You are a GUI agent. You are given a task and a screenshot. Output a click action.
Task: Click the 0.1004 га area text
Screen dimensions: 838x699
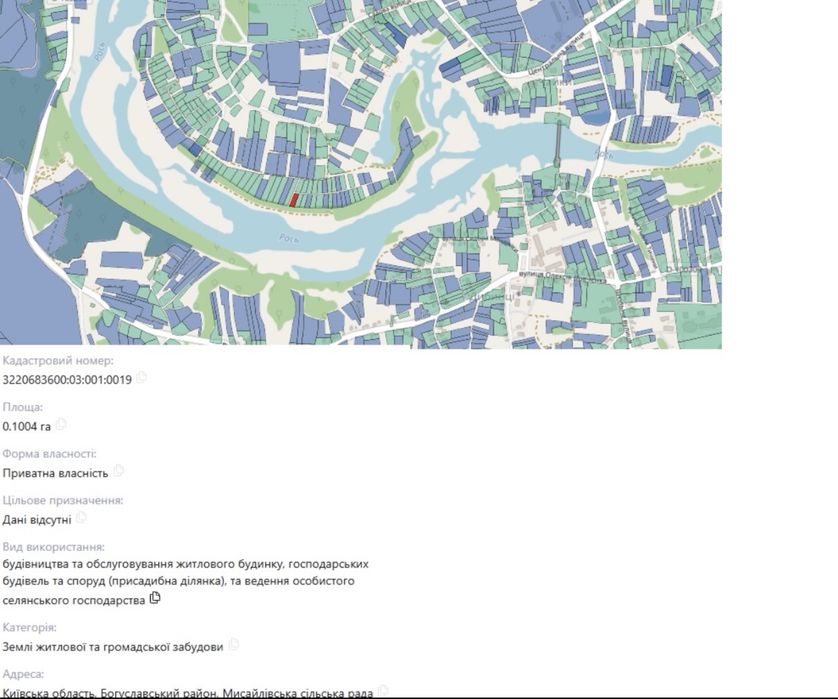27,426
